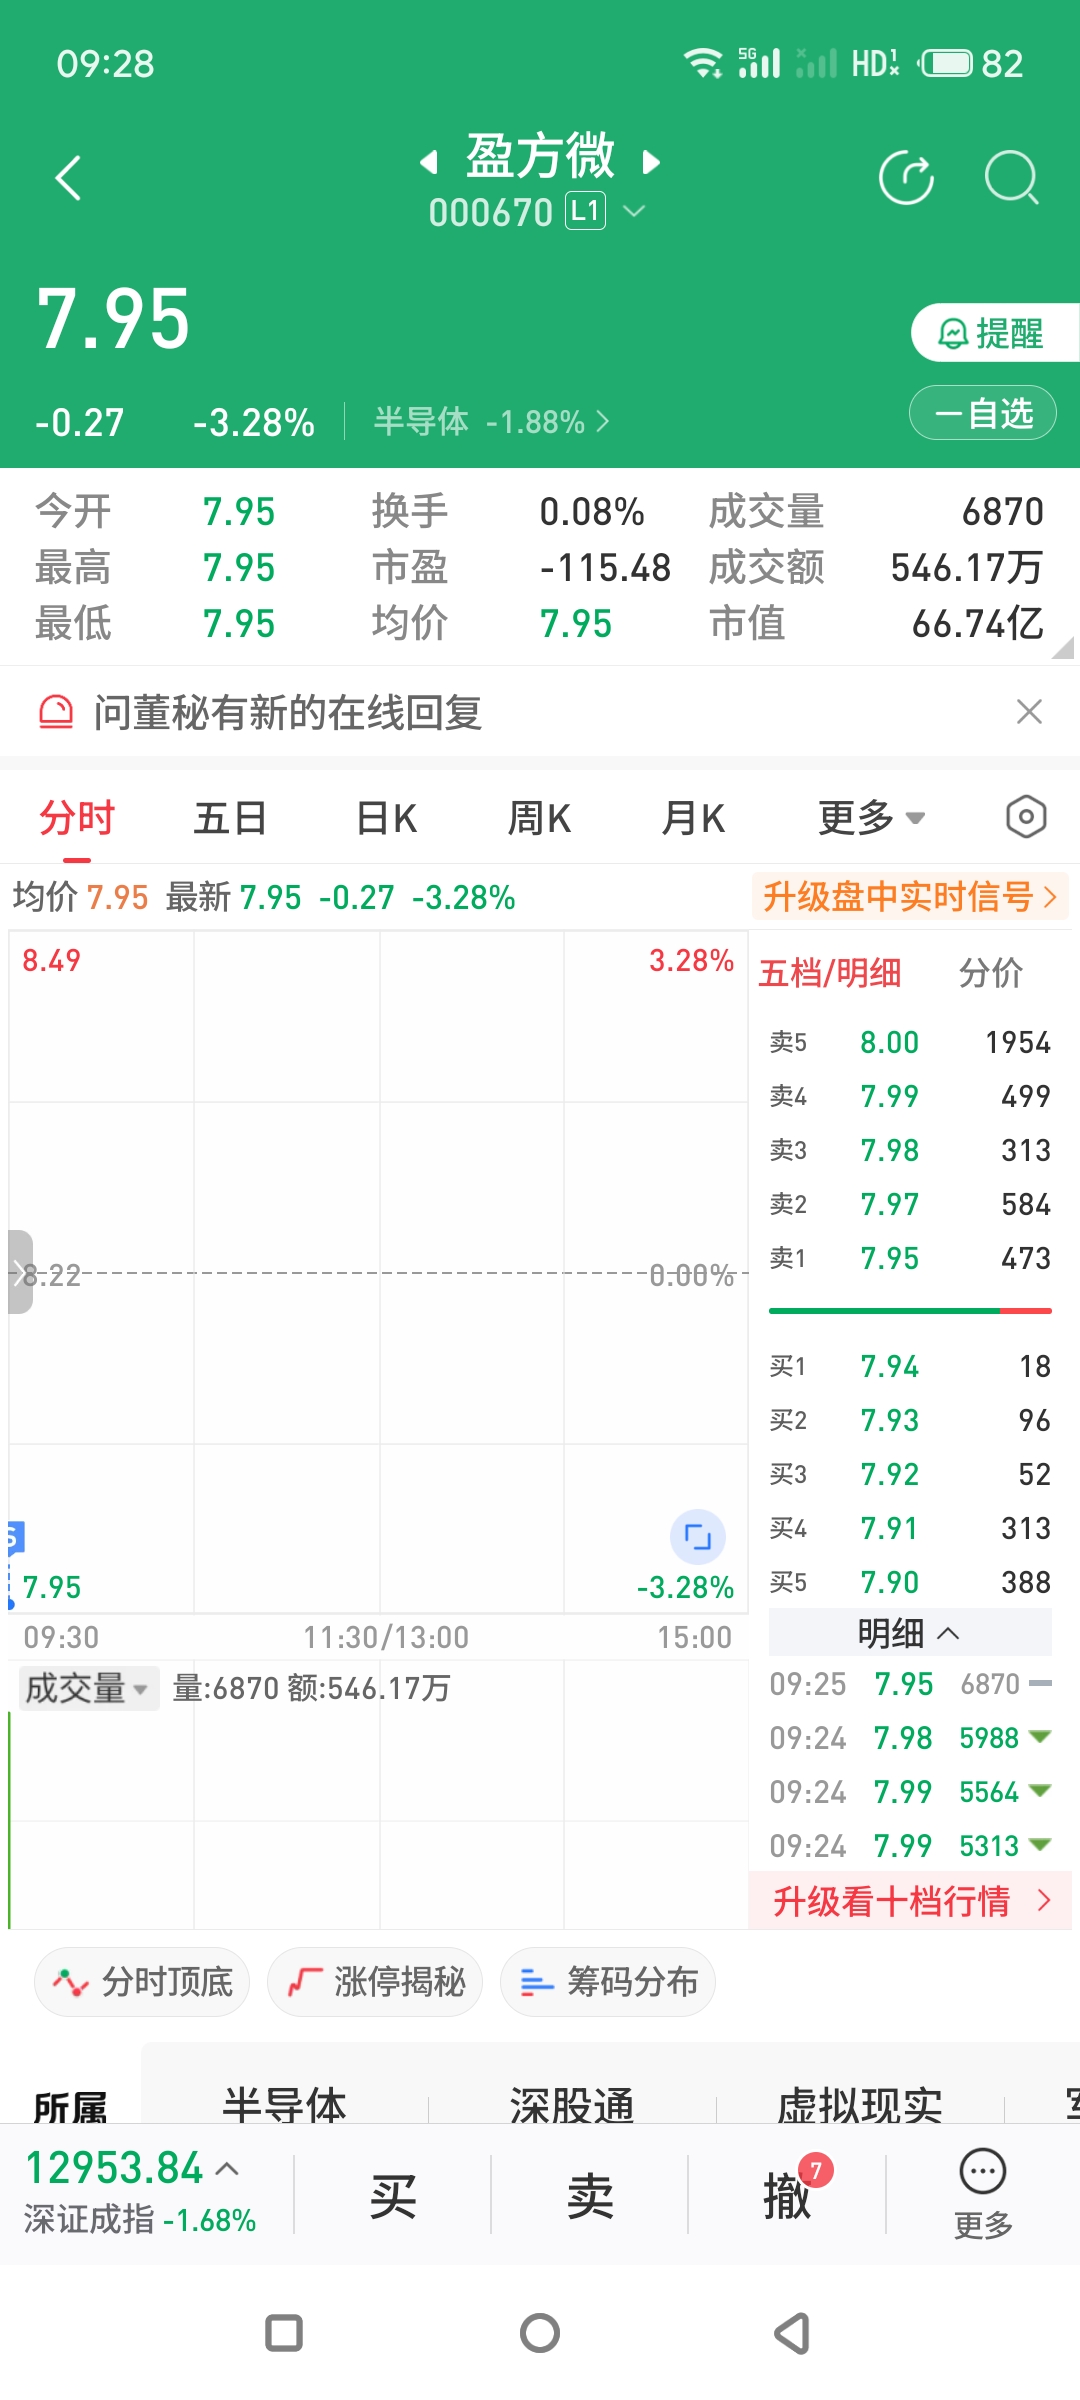
Task: Open 涨停揭秘 tool
Action: click(x=375, y=1982)
